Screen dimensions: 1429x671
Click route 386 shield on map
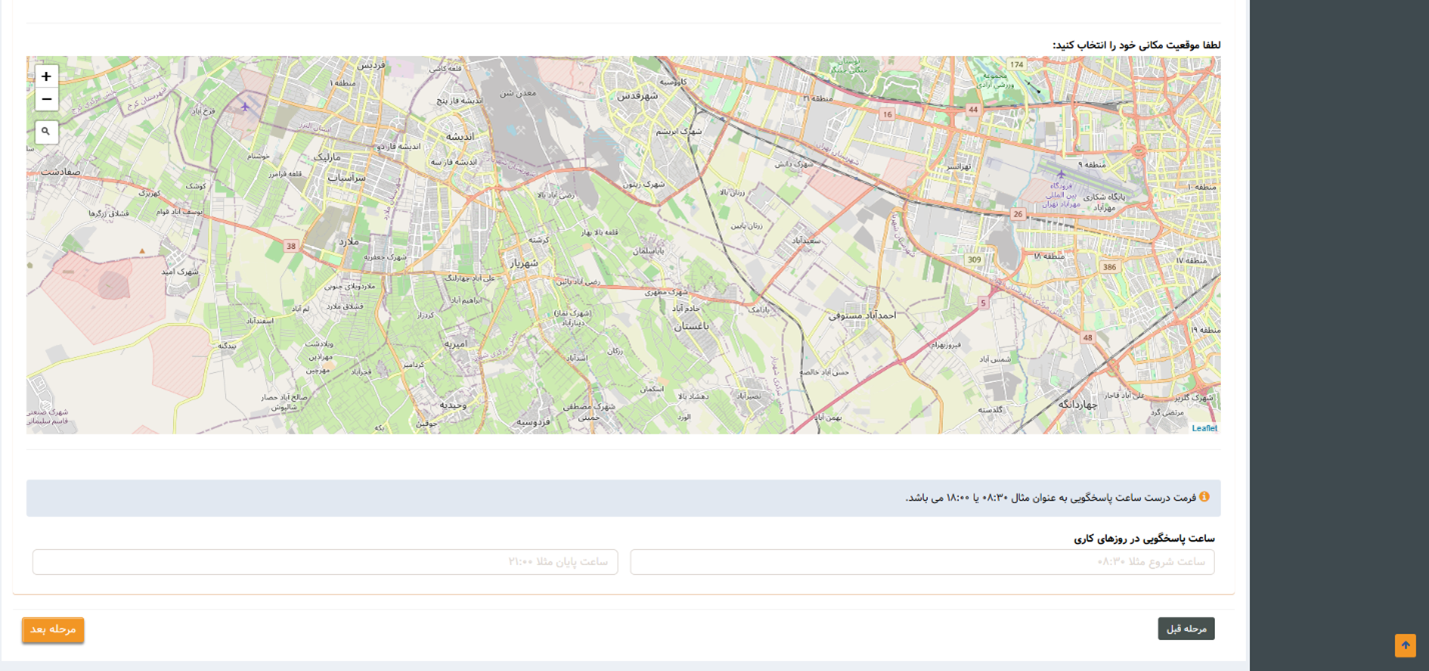1109,267
